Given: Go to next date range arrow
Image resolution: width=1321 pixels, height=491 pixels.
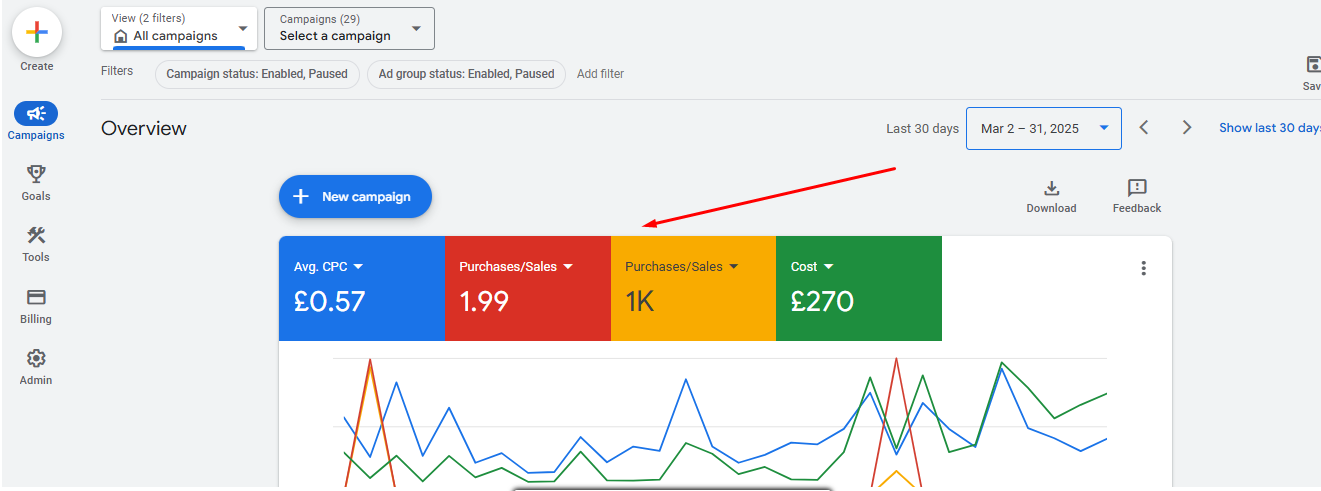Looking at the screenshot, I should 1187,128.
